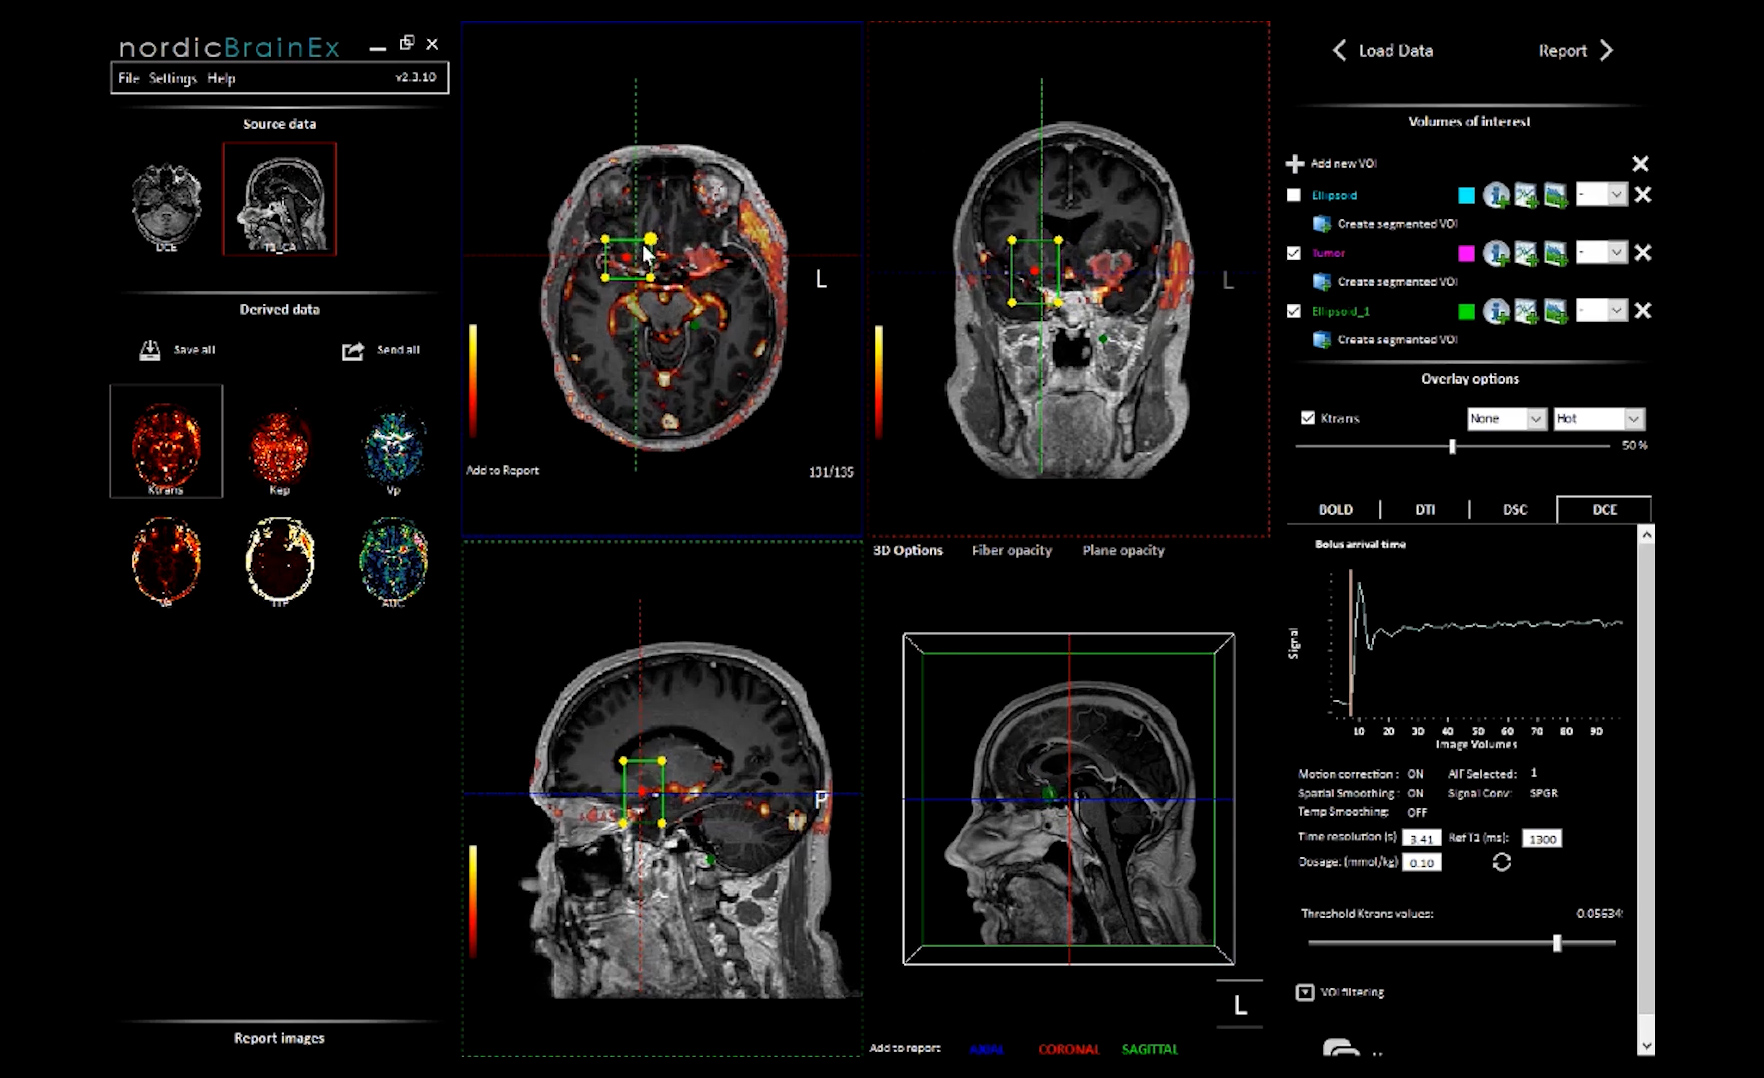Enable the Ellipsoid VOI checkbox
Screen dimensions: 1764x1078
click(x=1294, y=195)
